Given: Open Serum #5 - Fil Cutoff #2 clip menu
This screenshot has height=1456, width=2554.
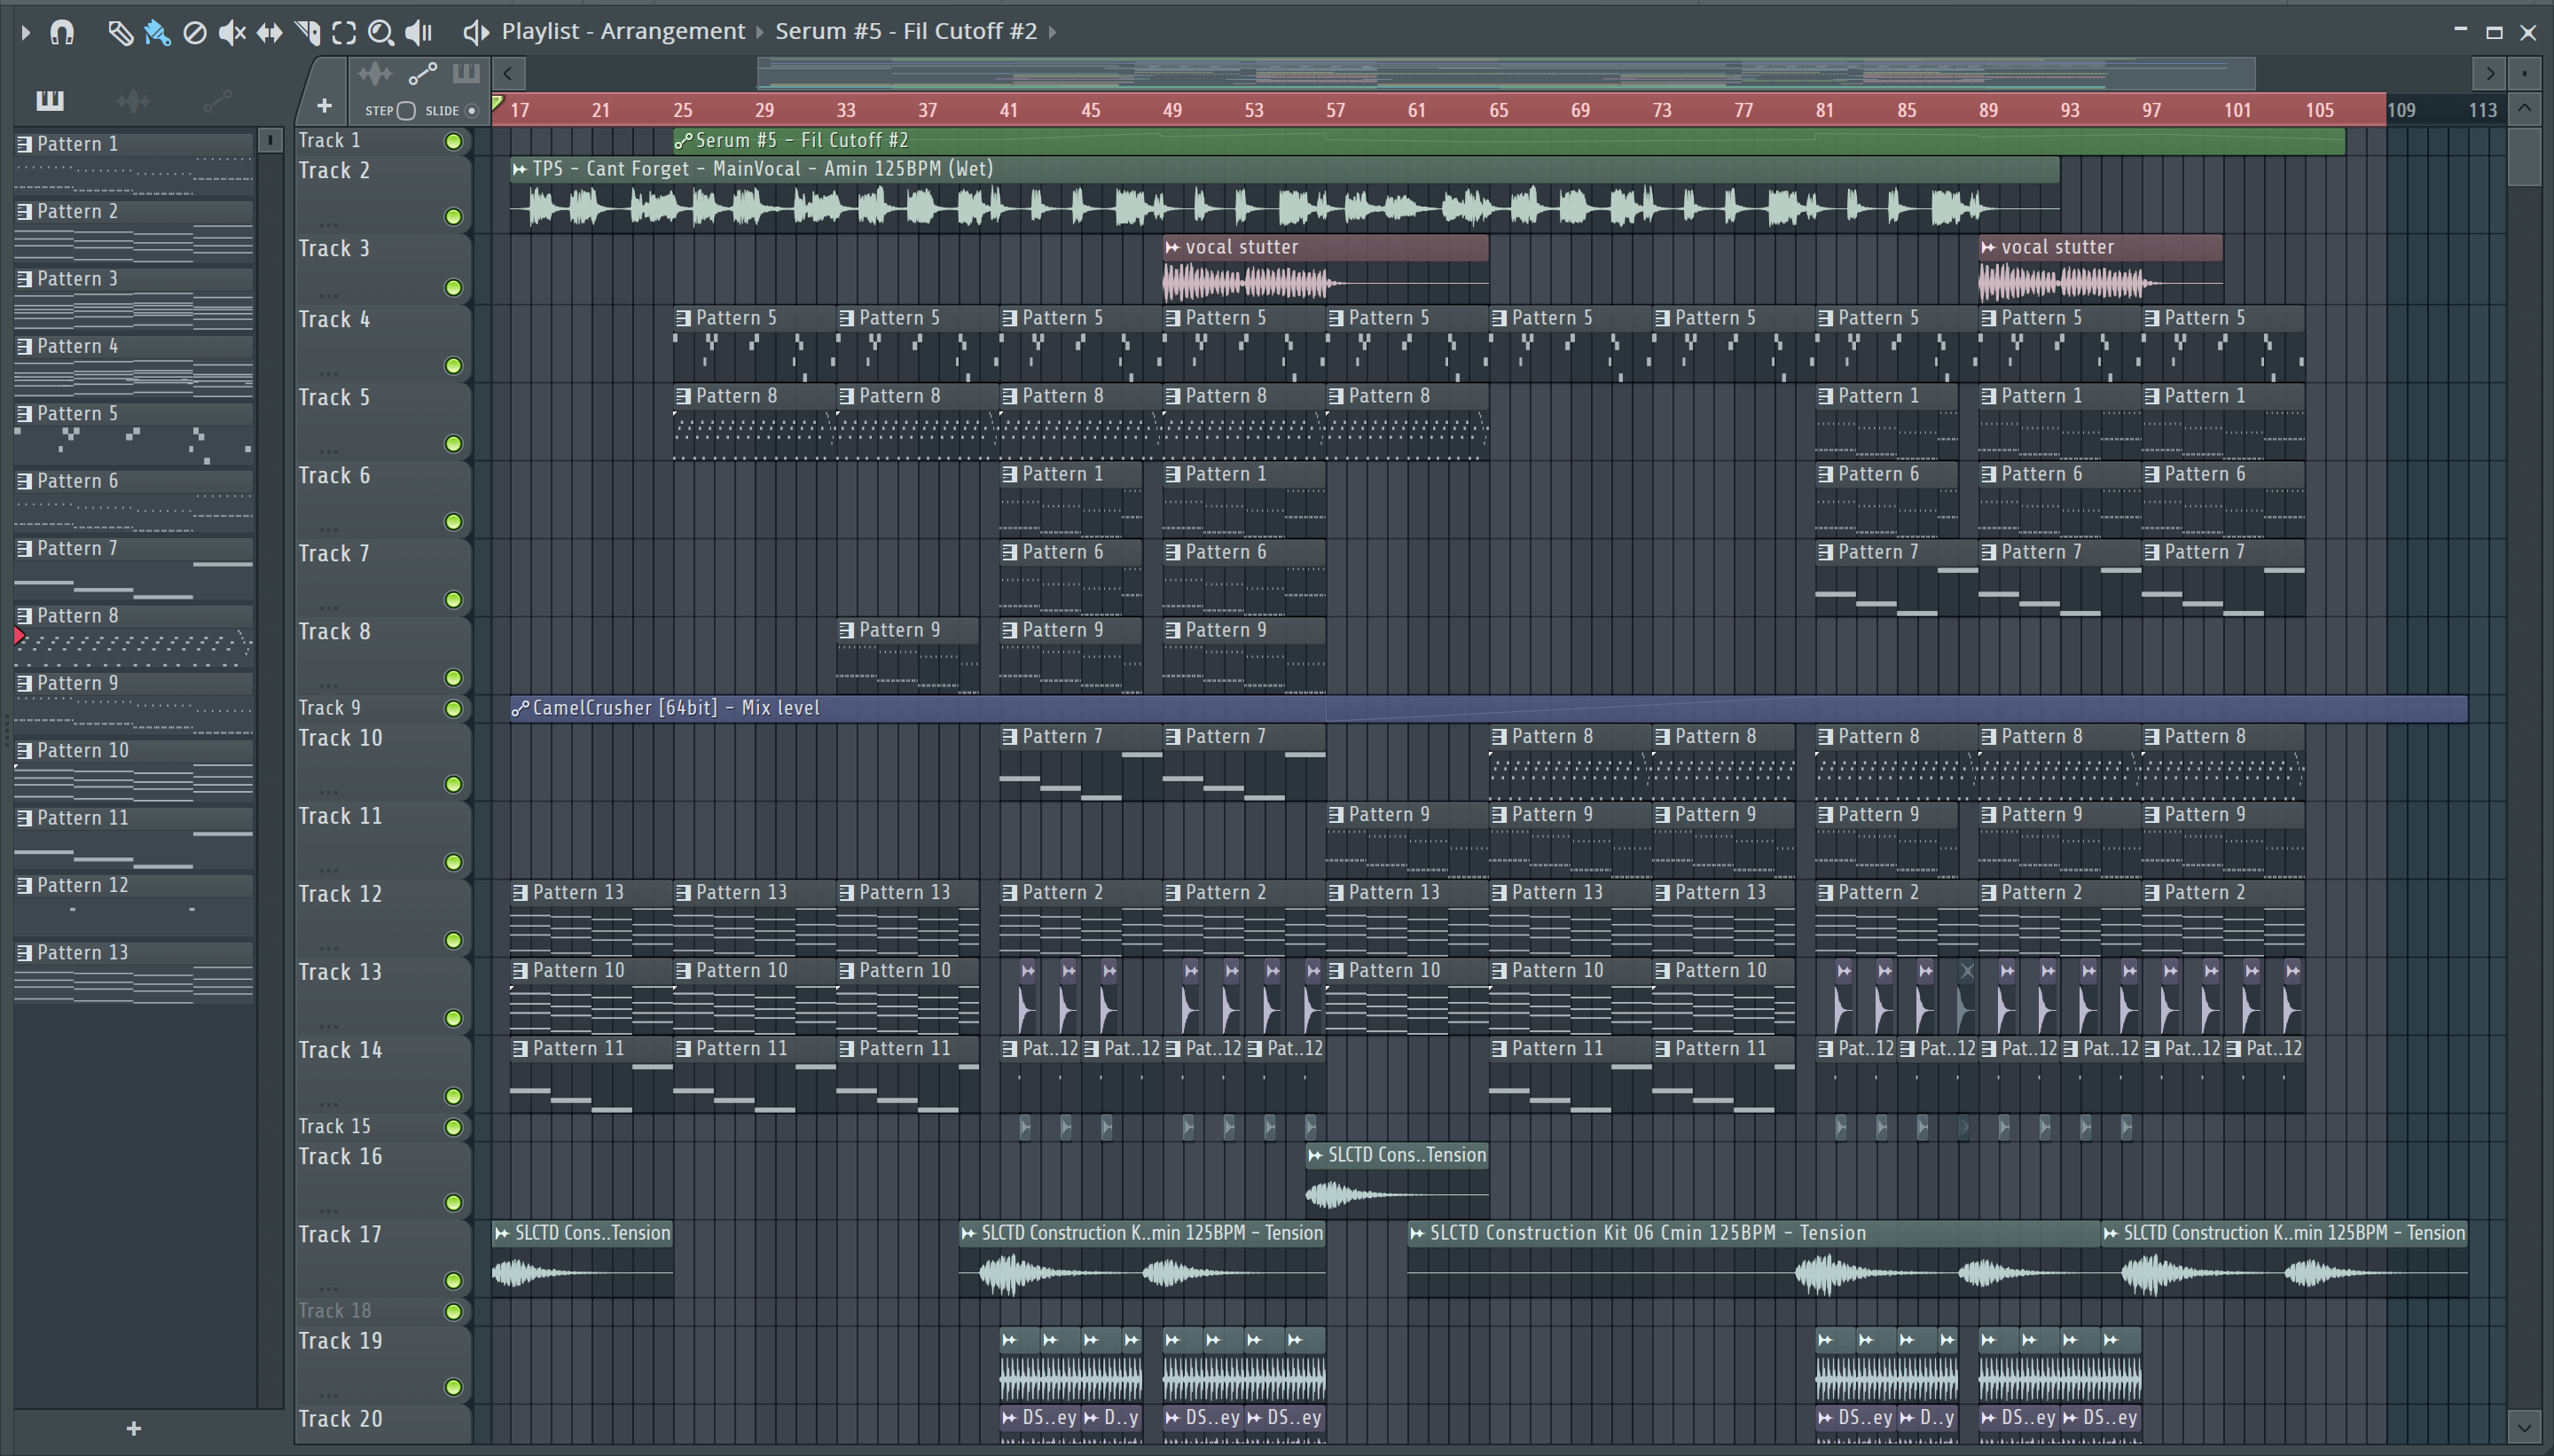Looking at the screenshot, I should point(684,141).
